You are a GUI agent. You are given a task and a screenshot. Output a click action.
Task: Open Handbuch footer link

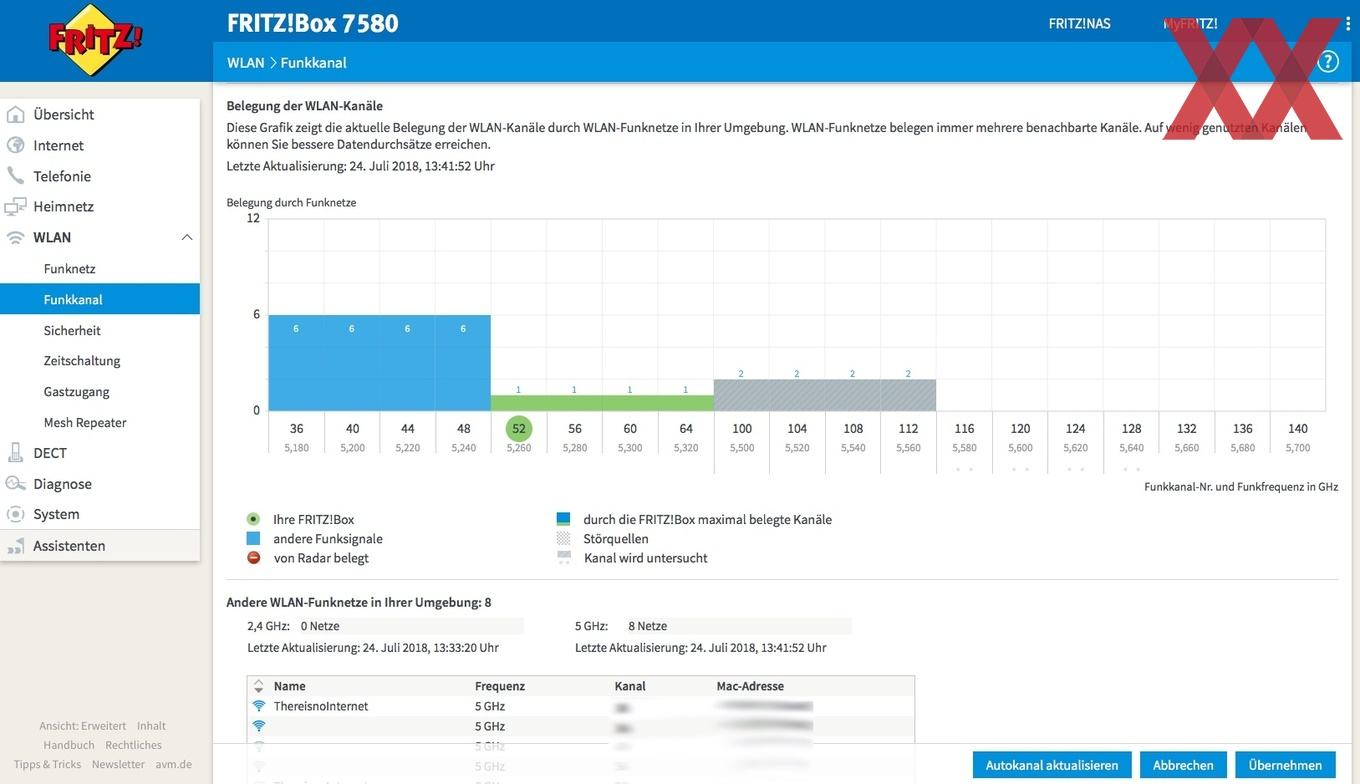[69, 745]
